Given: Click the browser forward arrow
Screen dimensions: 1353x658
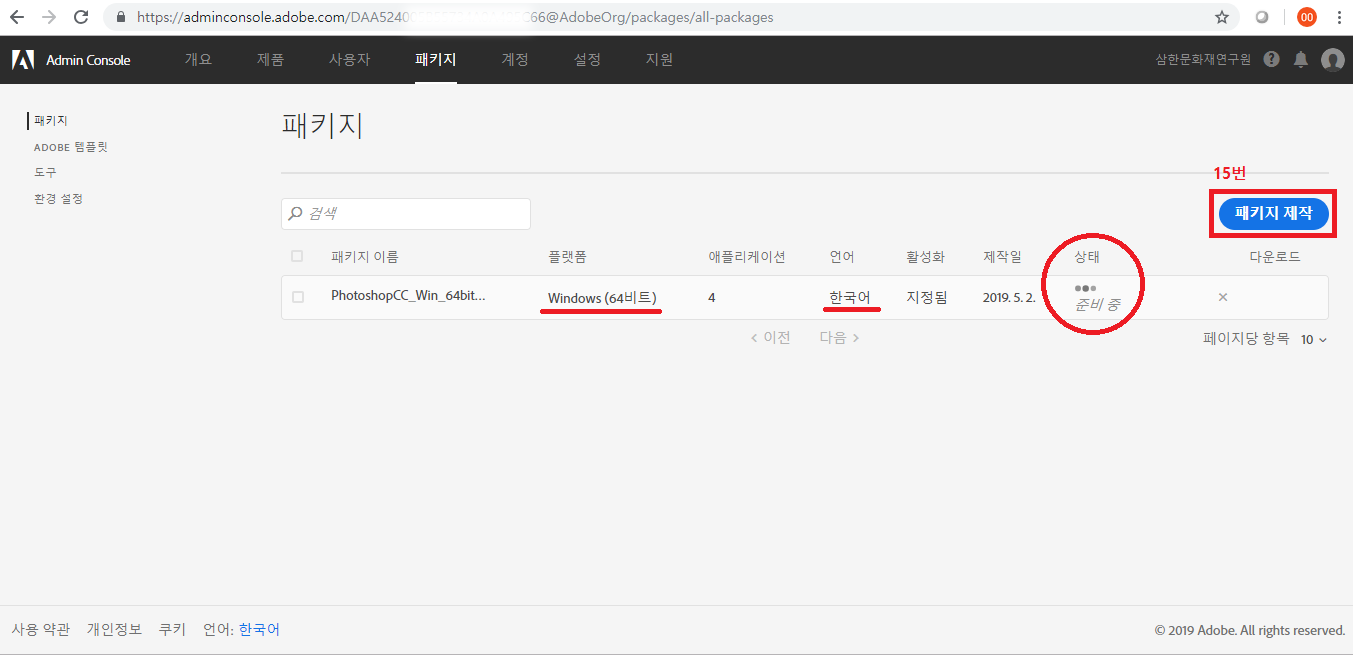Looking at the screenshot, I should click(49, 17).
